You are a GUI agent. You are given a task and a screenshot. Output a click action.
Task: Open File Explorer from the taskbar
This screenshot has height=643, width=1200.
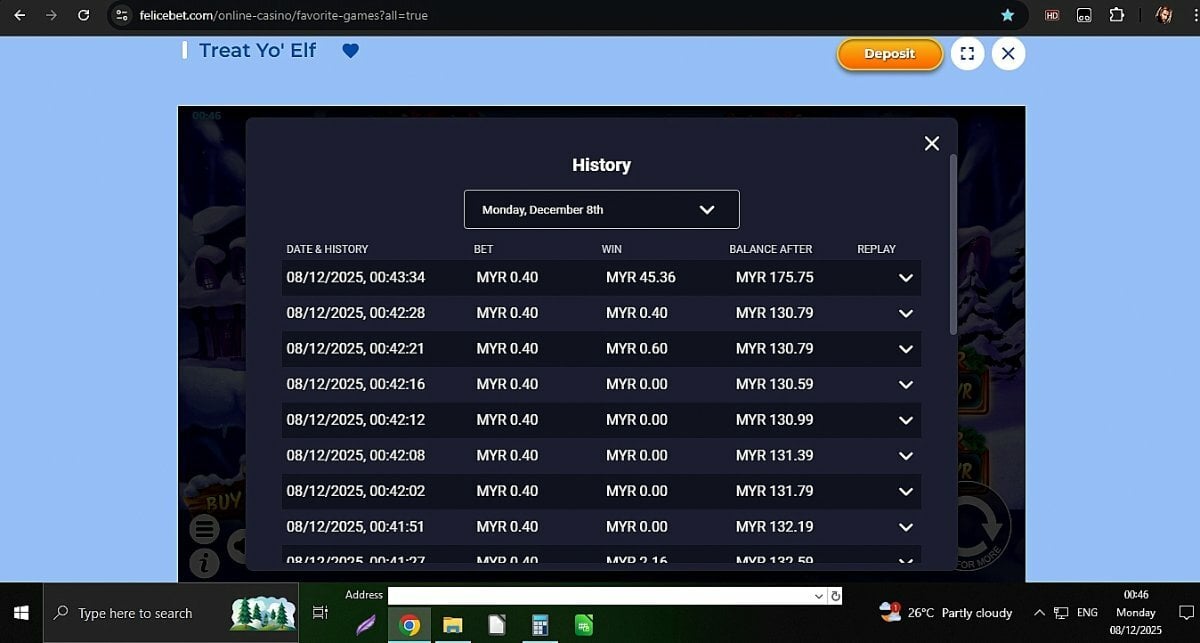coord(453,625)
